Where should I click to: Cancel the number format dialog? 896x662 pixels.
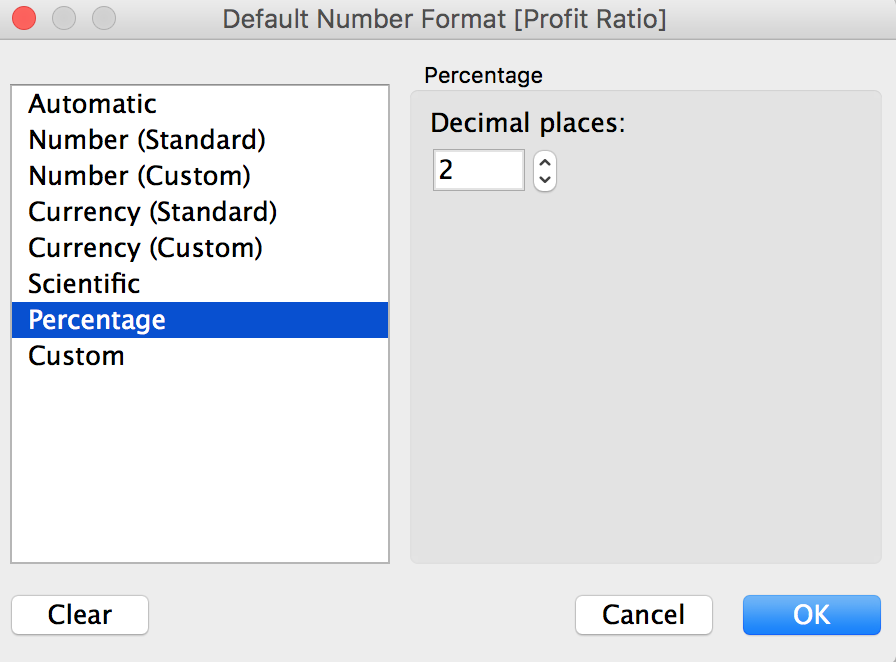pos(643,614)
